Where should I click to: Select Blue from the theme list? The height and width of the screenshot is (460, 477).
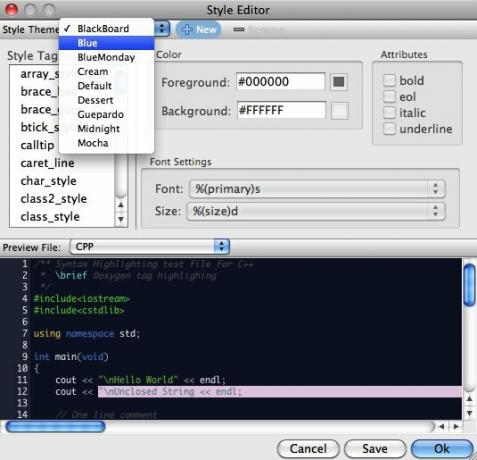(106, 43)
